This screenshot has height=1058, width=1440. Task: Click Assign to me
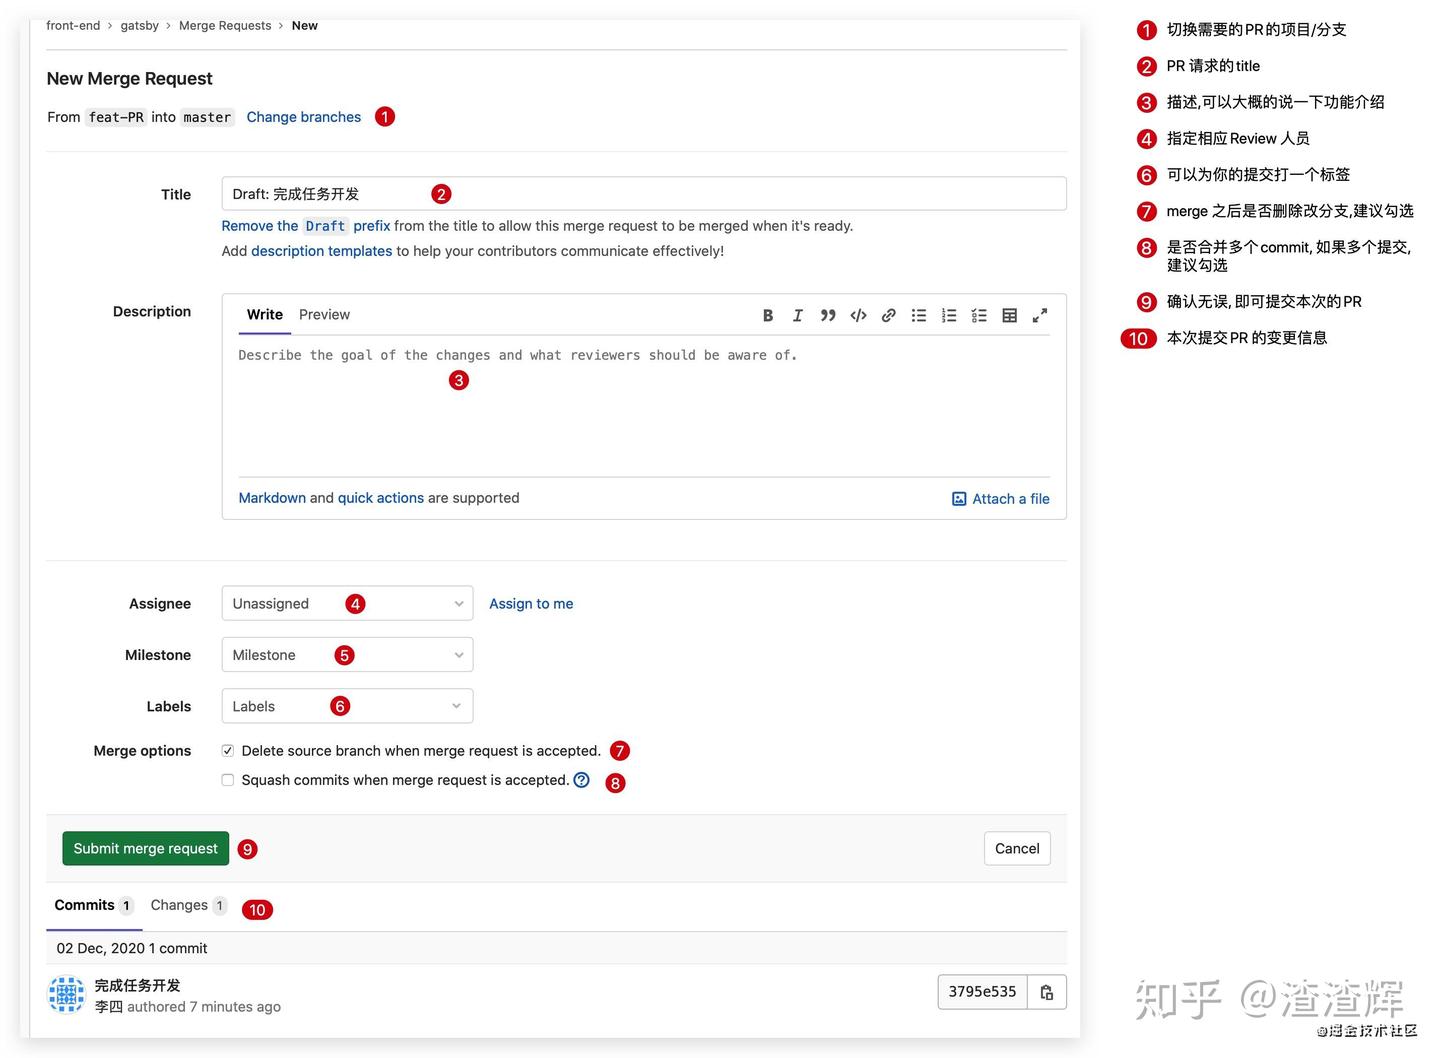[531, 603]
